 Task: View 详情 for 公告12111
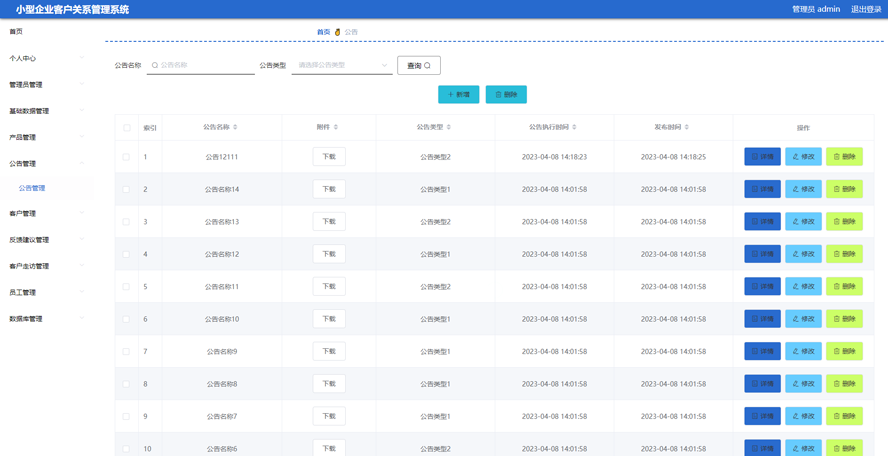(762, 157)
